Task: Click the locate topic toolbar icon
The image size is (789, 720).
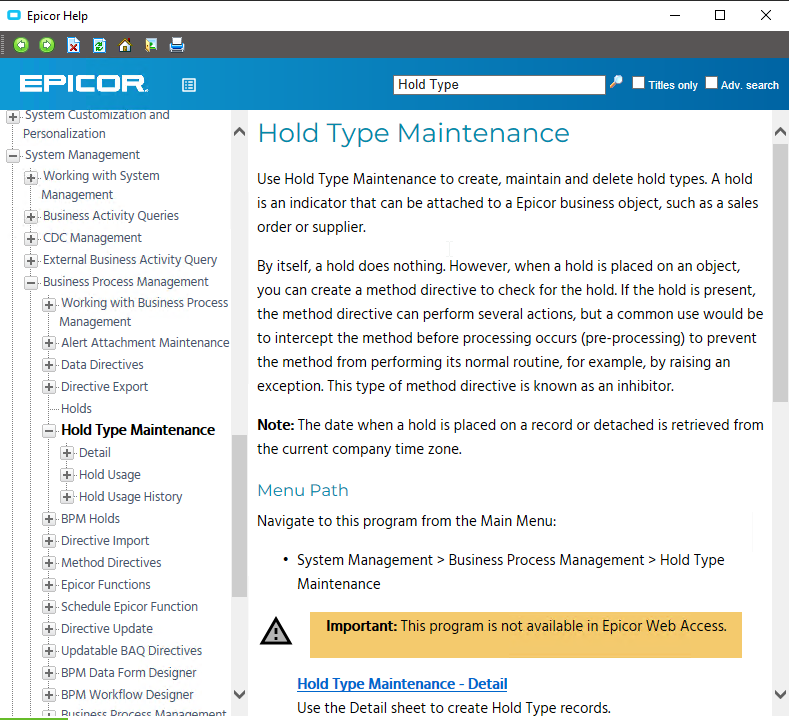Action: point(151,45)
